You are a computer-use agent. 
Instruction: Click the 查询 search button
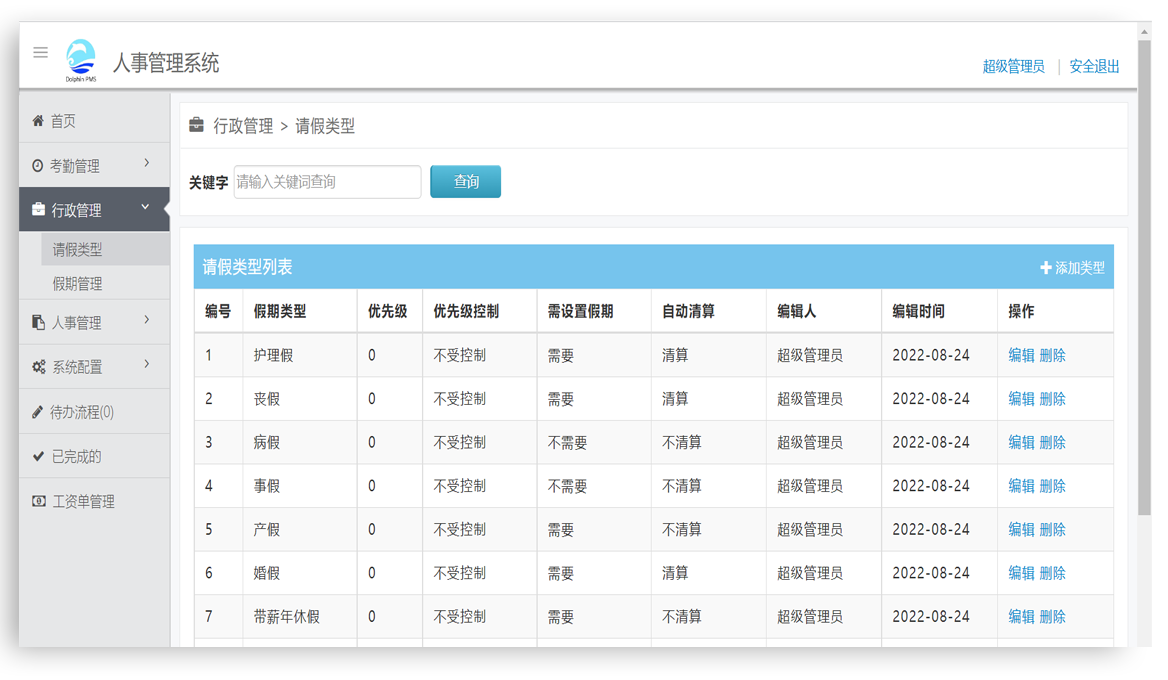pyautogui.click(x=465, y=182)
